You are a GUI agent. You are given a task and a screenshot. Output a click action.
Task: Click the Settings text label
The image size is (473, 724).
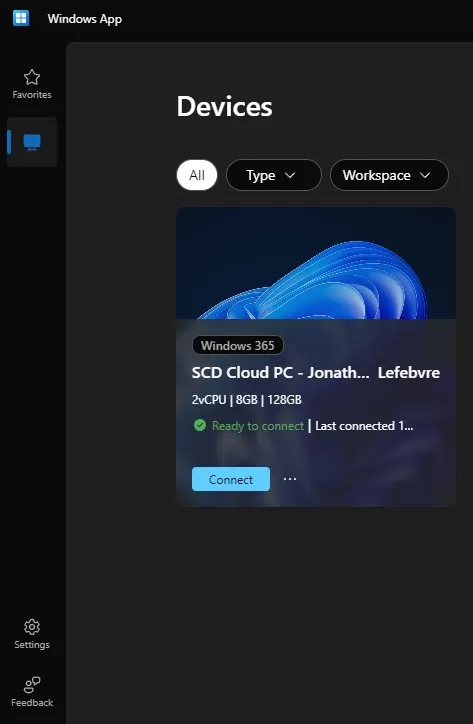click(32, 645)
